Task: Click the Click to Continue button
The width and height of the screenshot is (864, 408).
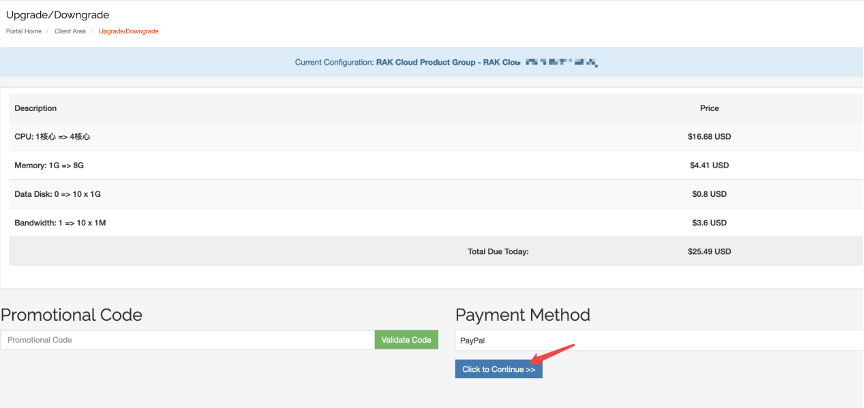Action: 498,370
